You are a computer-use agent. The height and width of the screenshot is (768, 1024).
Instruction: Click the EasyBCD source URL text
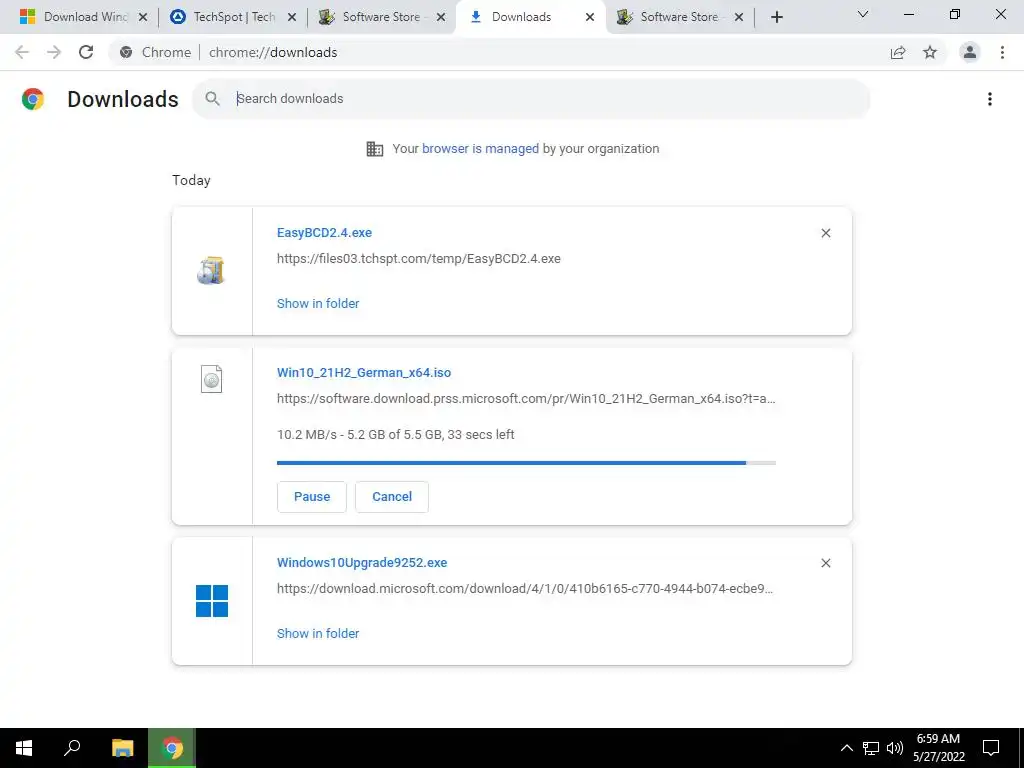[419, 259]
